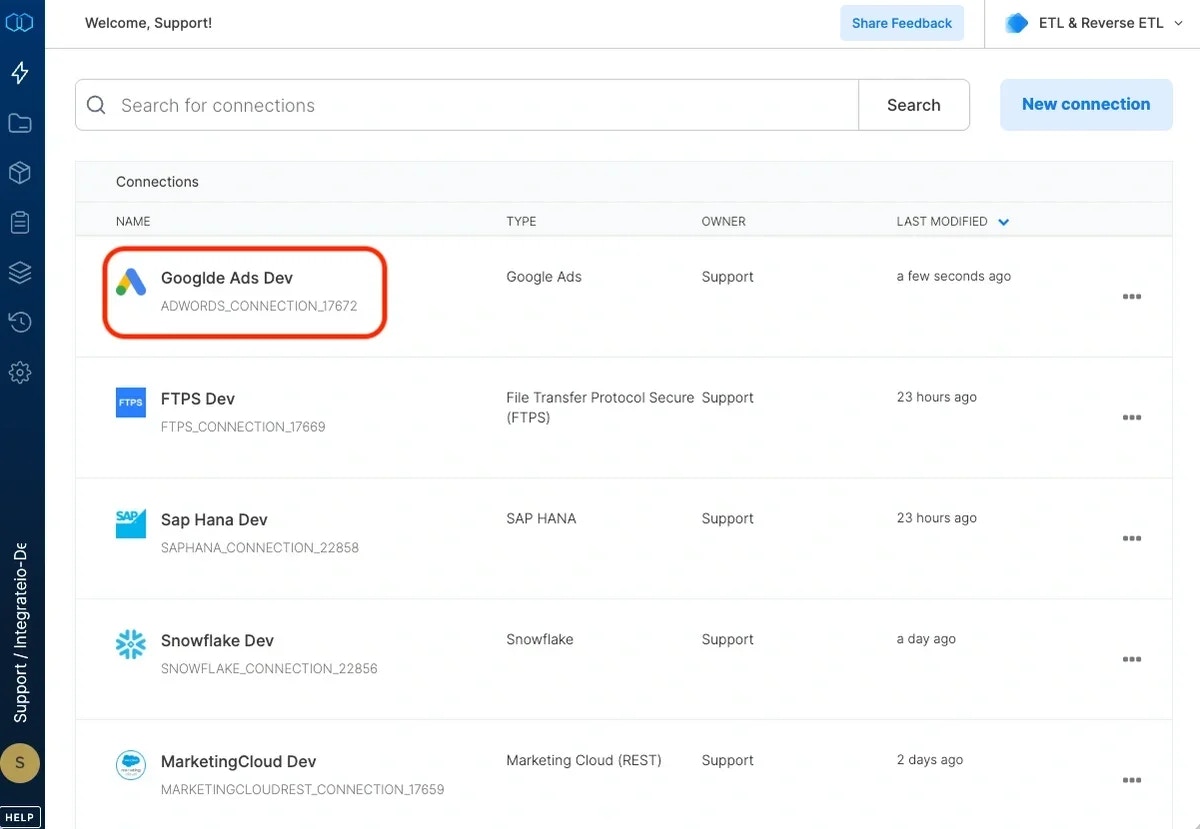
Task: Toggle the Last Modified sort arrow
Action: (x=1003, y=221)
